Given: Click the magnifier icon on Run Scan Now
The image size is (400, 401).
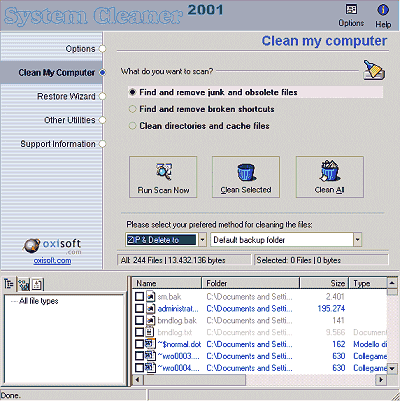Looking at the screenshot, I should [x=164, y=171].
